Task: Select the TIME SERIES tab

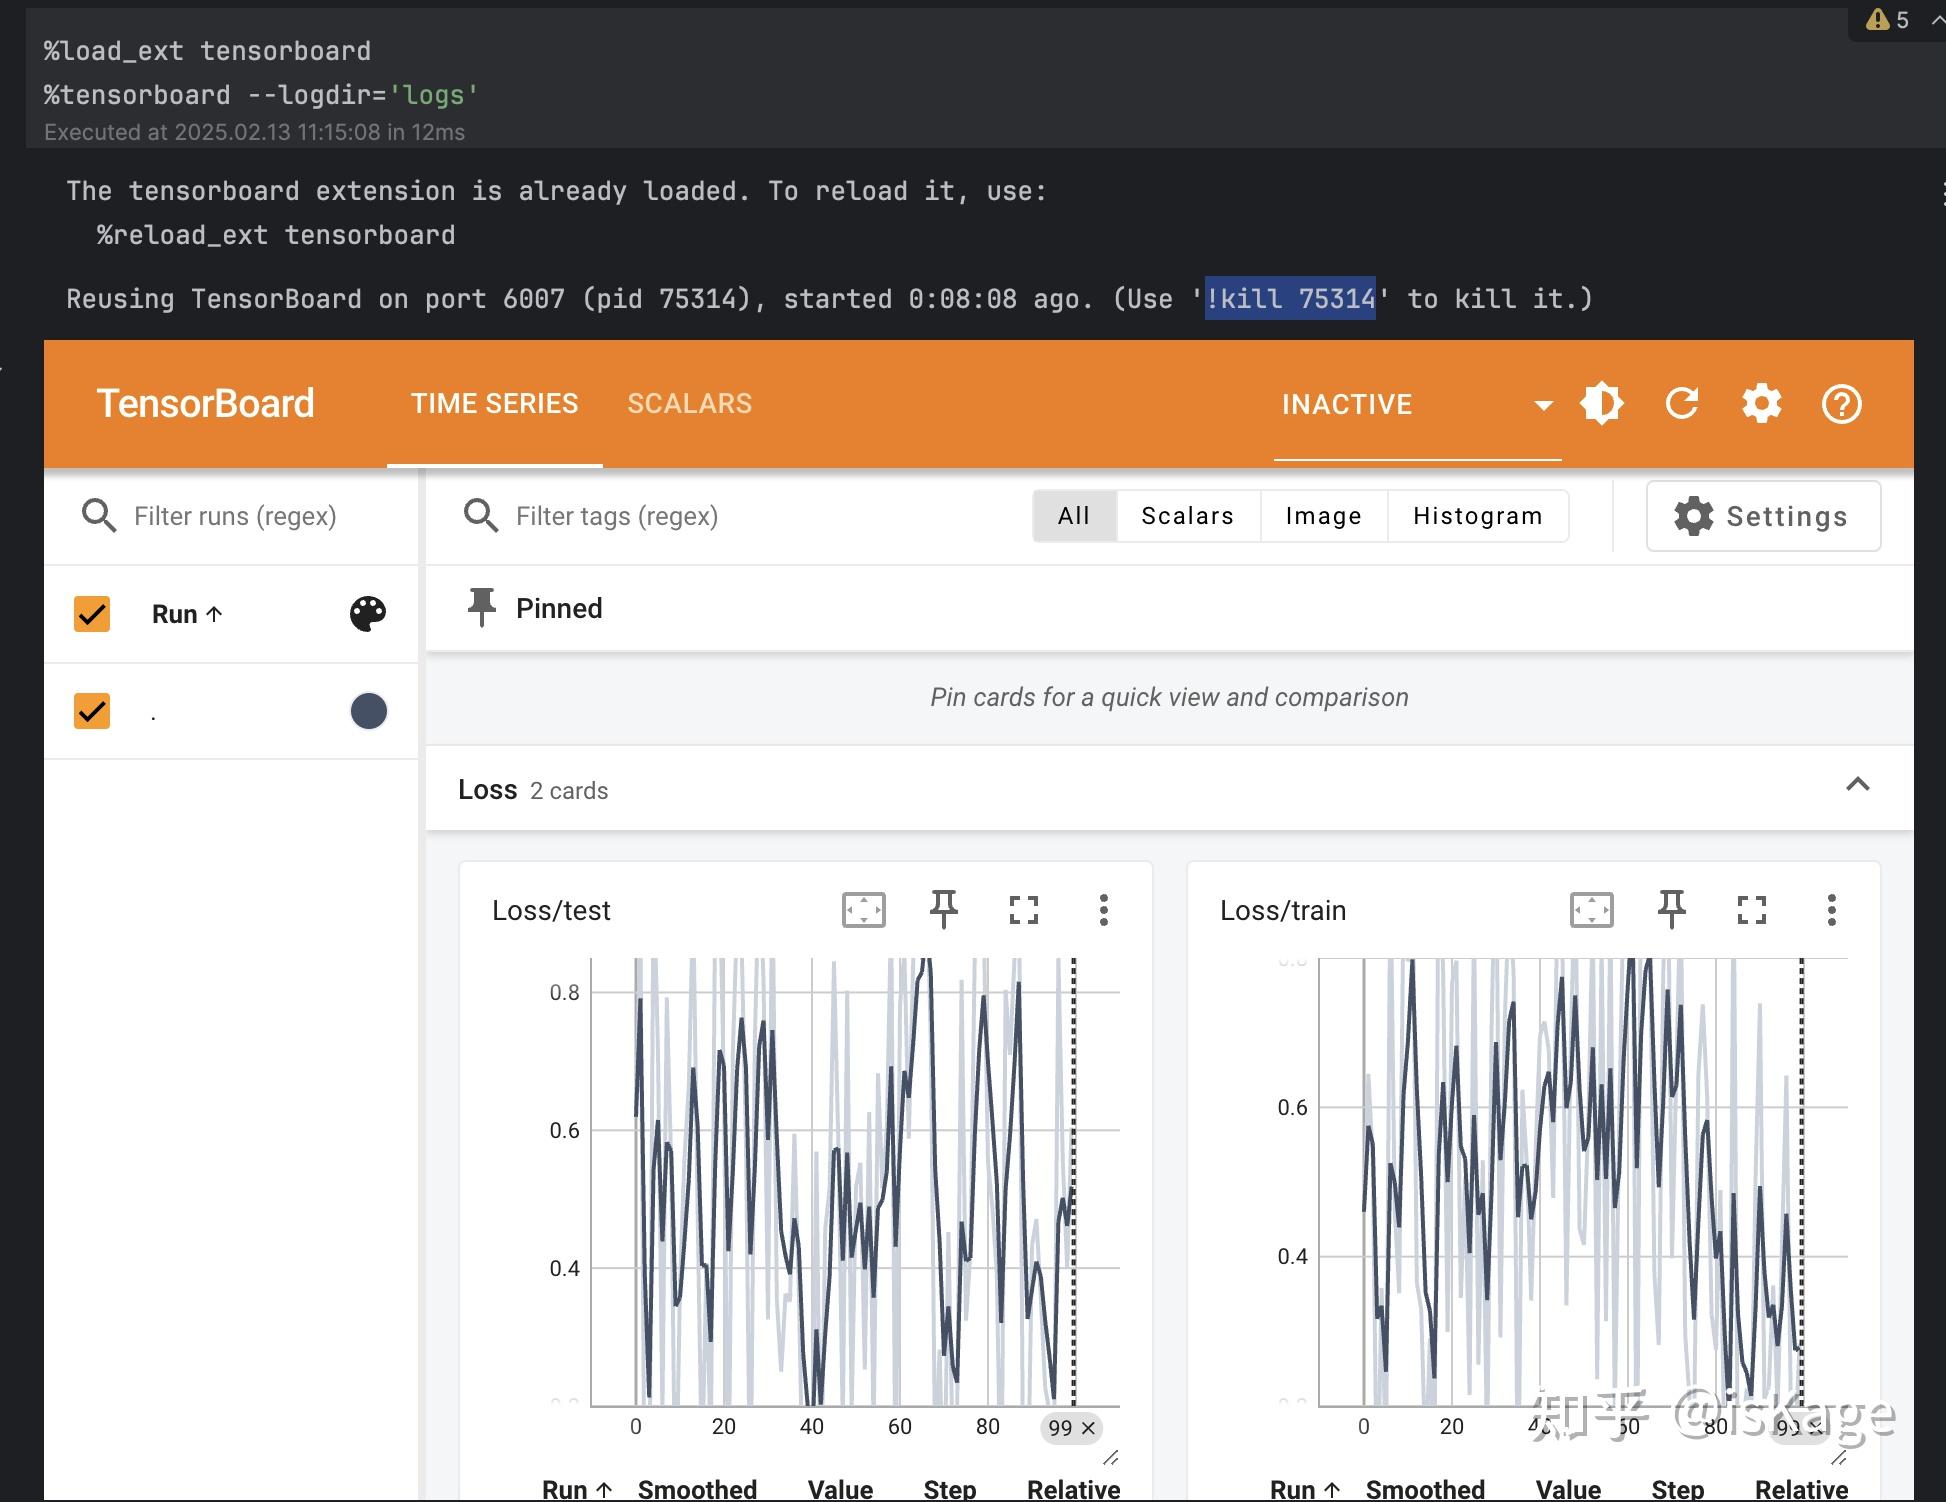Action: tap(494, 403)
